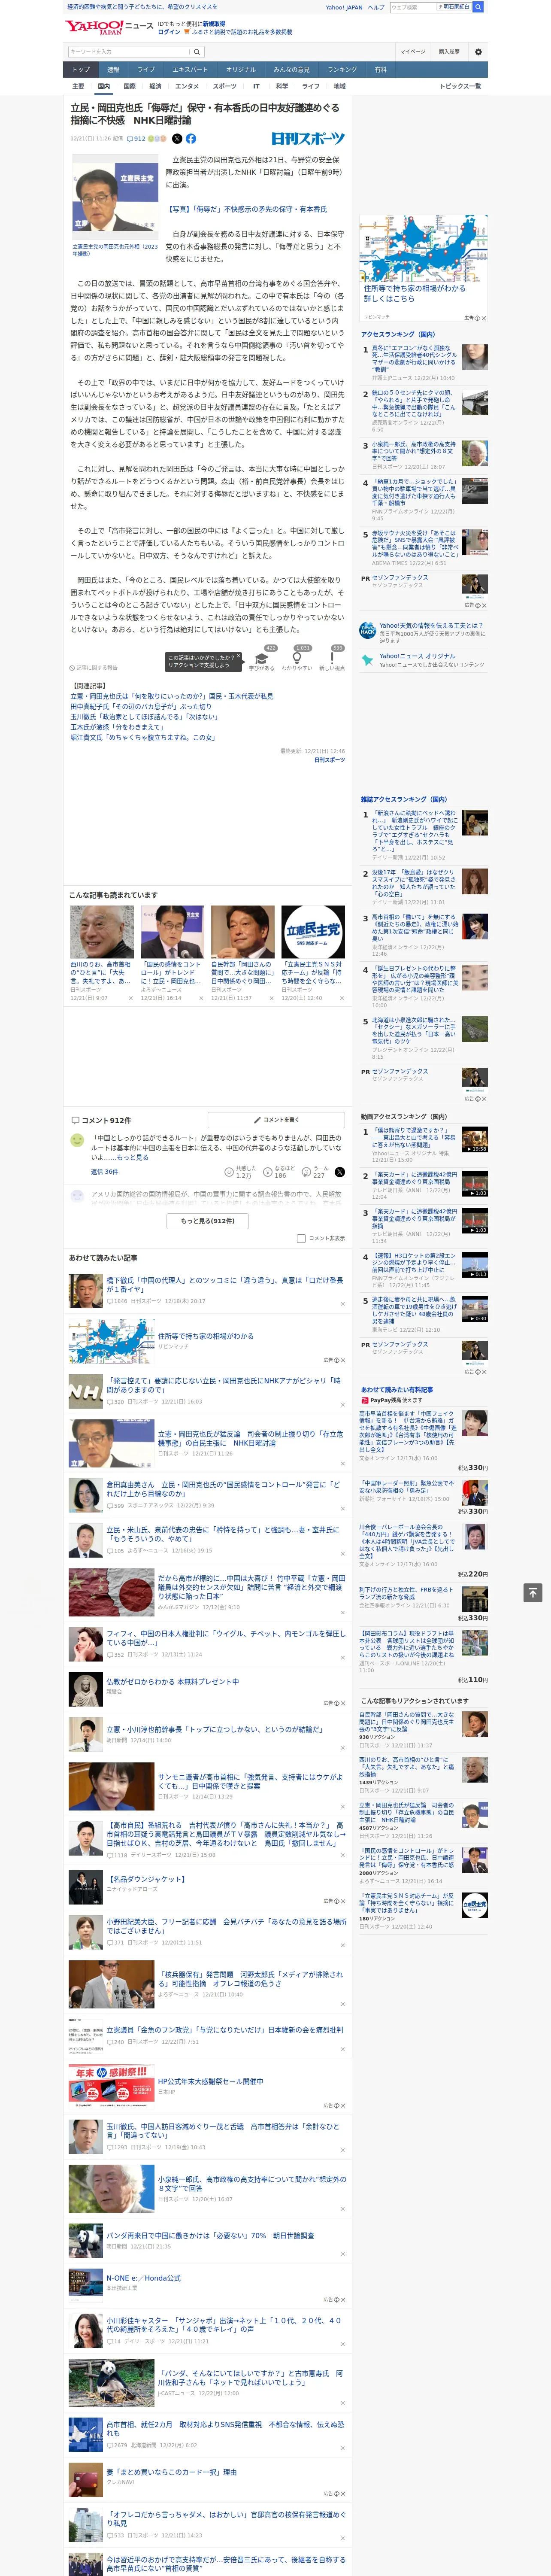Click the コメントを書く button

[276, 1120]
